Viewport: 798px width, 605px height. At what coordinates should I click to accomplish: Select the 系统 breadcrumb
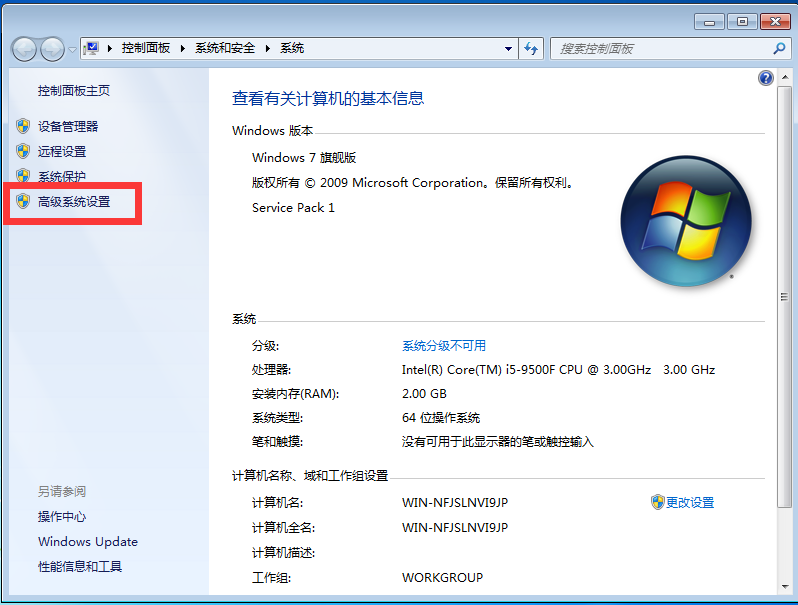coord(292,48)
